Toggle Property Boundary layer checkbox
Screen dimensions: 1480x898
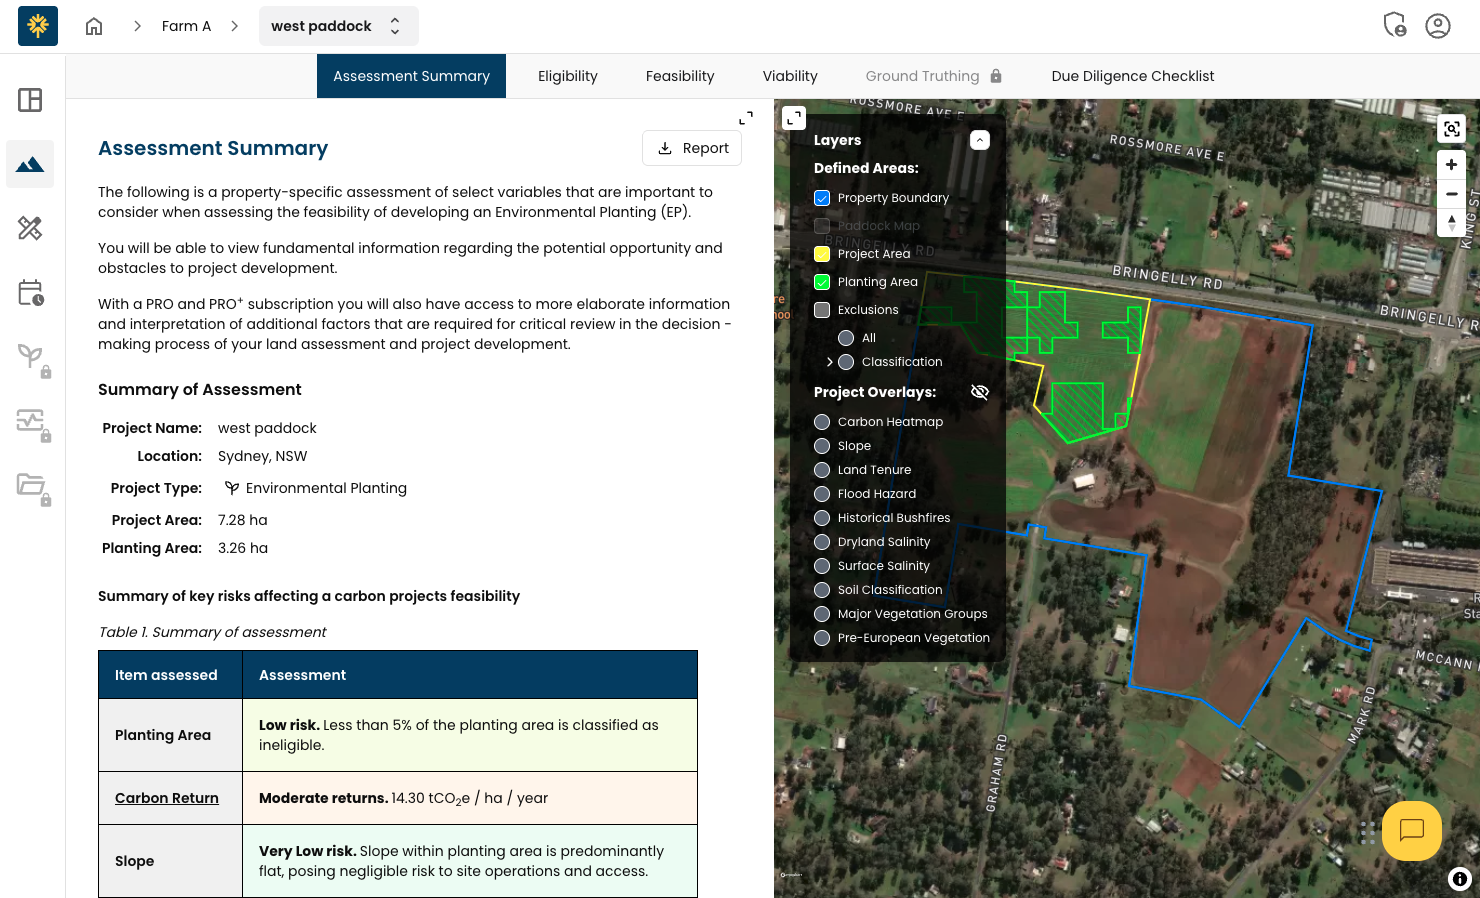[822, 198]
